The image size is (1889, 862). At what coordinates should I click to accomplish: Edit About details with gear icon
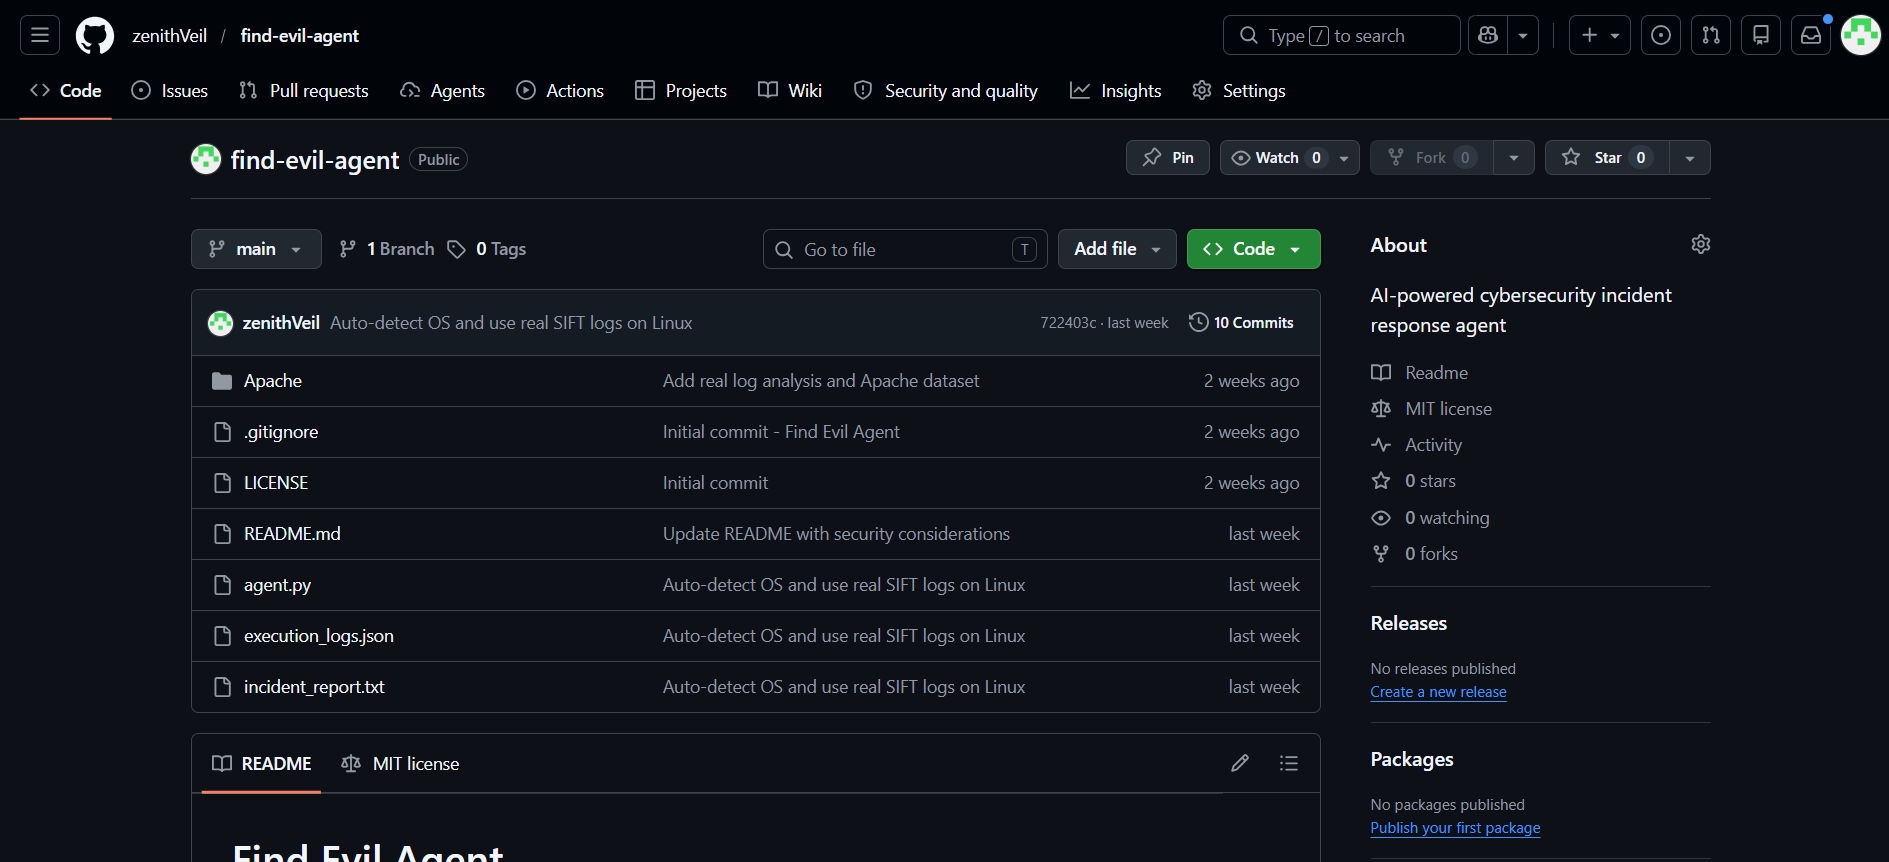tap(1701, 244)
